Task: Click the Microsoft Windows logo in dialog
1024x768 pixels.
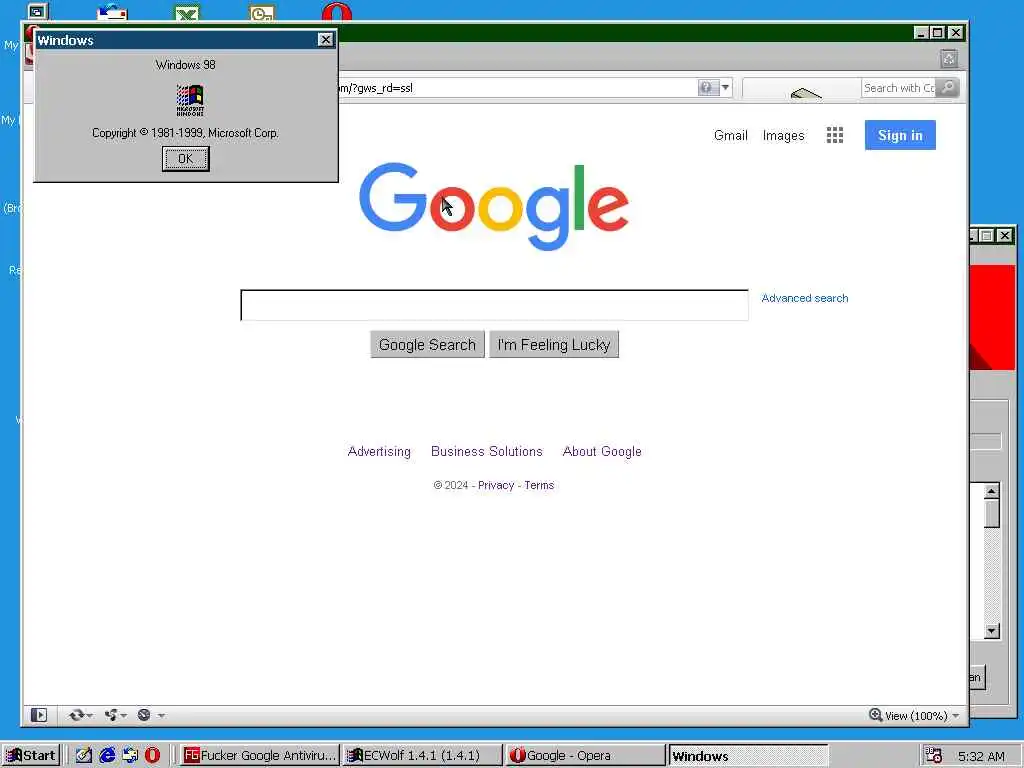Action: click(190, 100)
